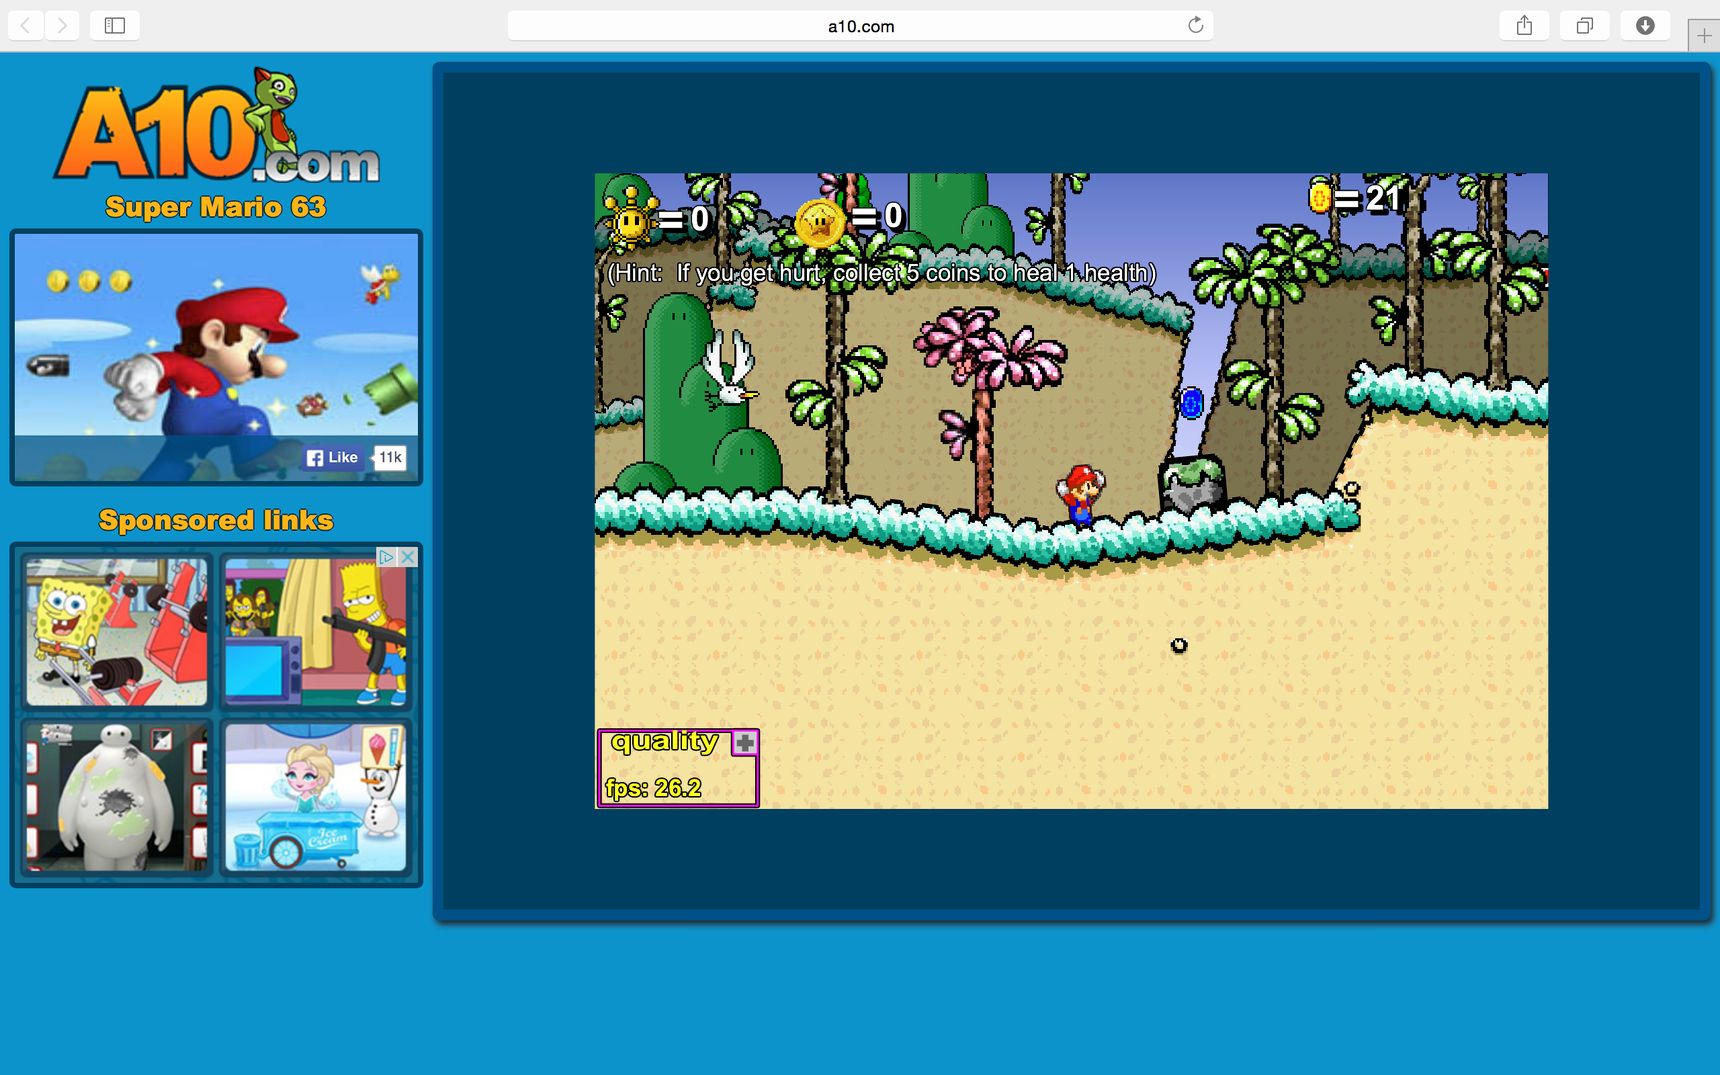The width and height of the screenshot is (1720, 1075).
Task: Click the quality label in game
Action: (x=665, y=742)
